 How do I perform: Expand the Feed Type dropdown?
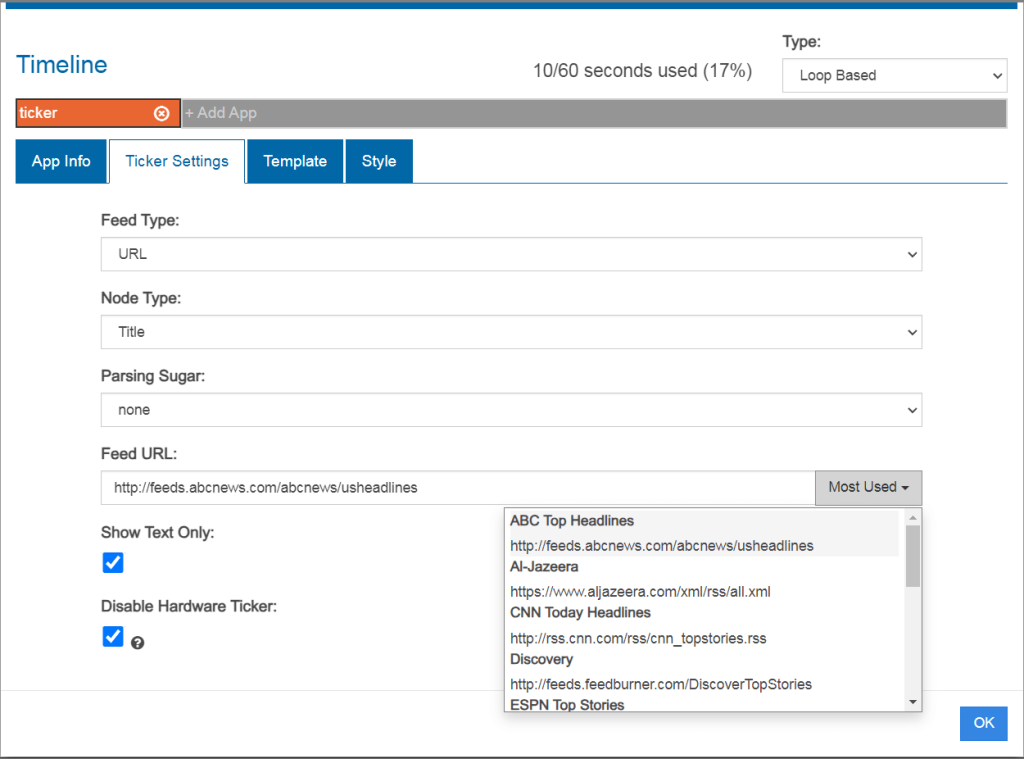point(511,254)
